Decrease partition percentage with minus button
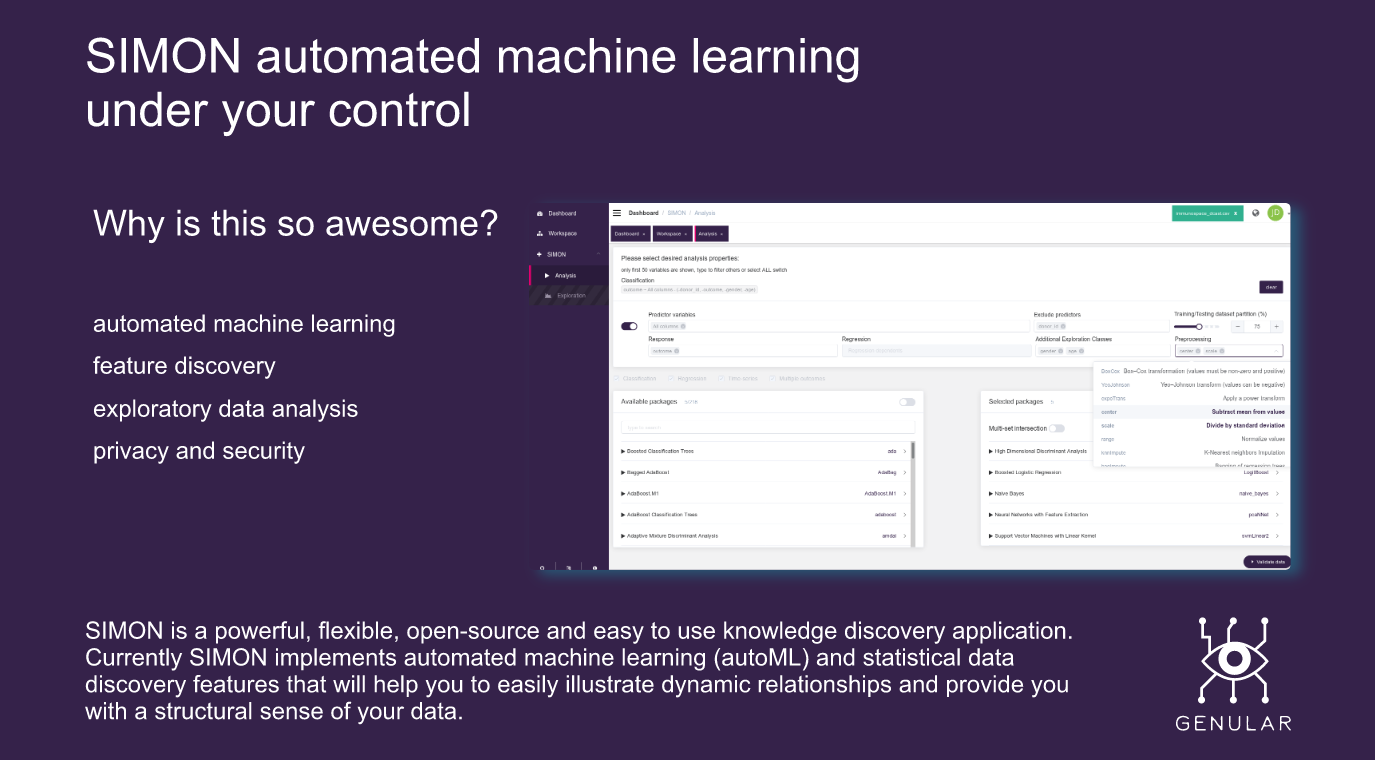This screenshot has height=760, width=1375. pos(1238,327)
